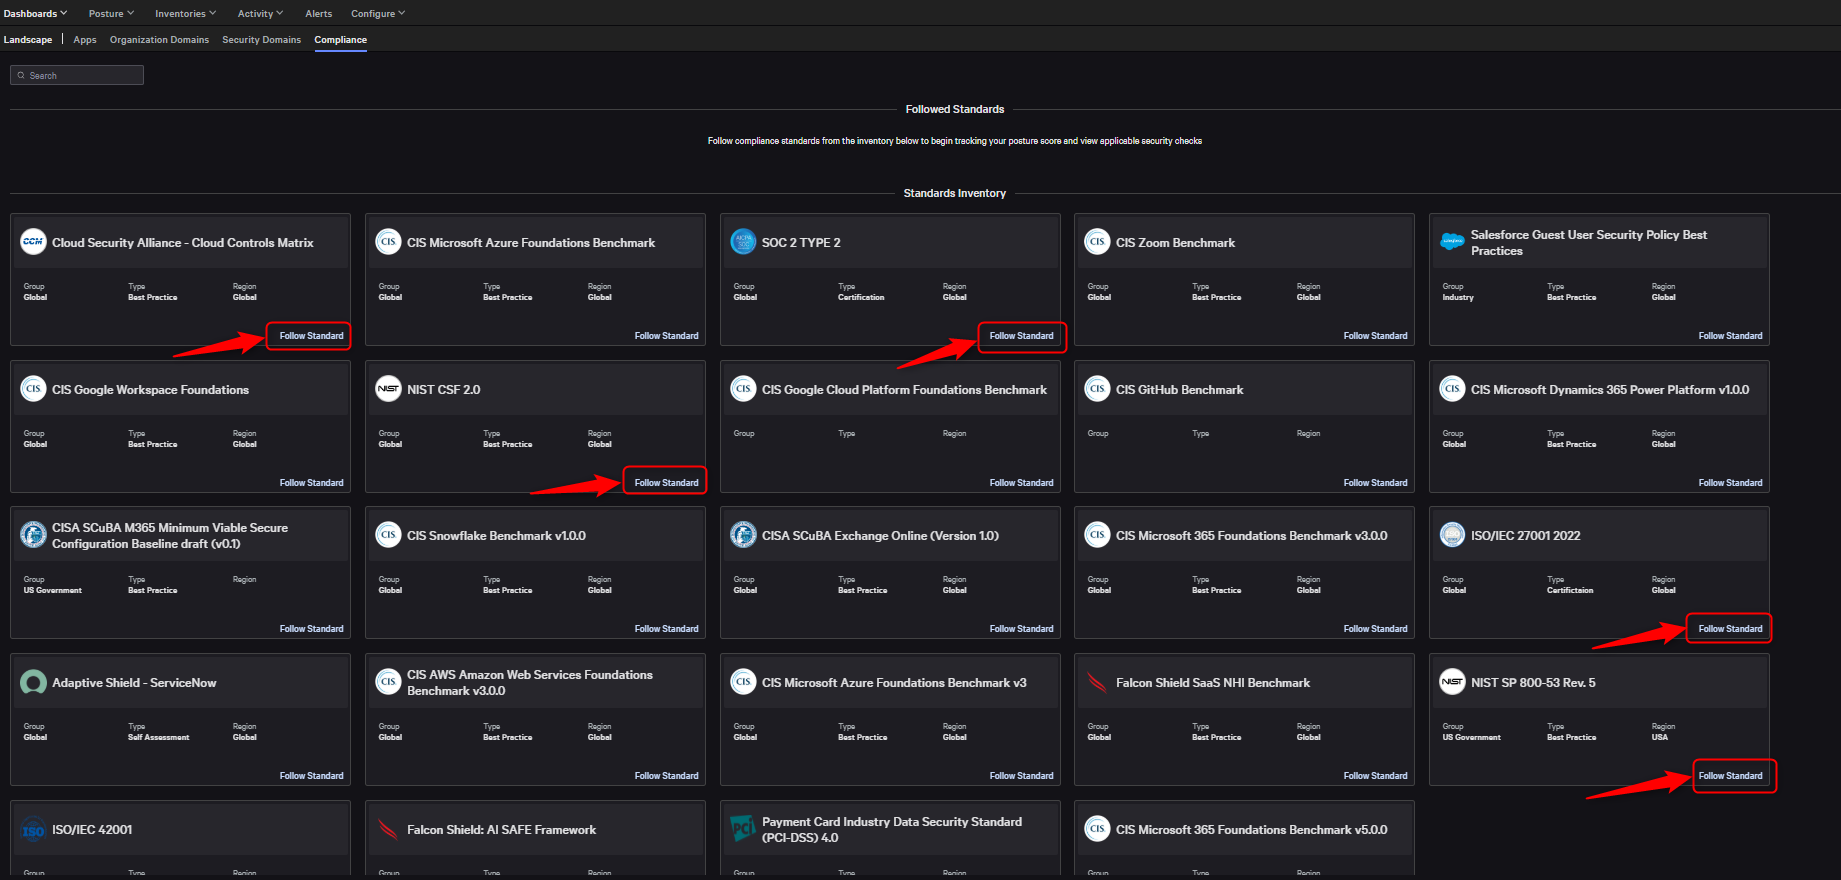Click the Falcon Shield AI SAFE Framework icon
Screen dimensions: 1841x880
click(388, 829)
